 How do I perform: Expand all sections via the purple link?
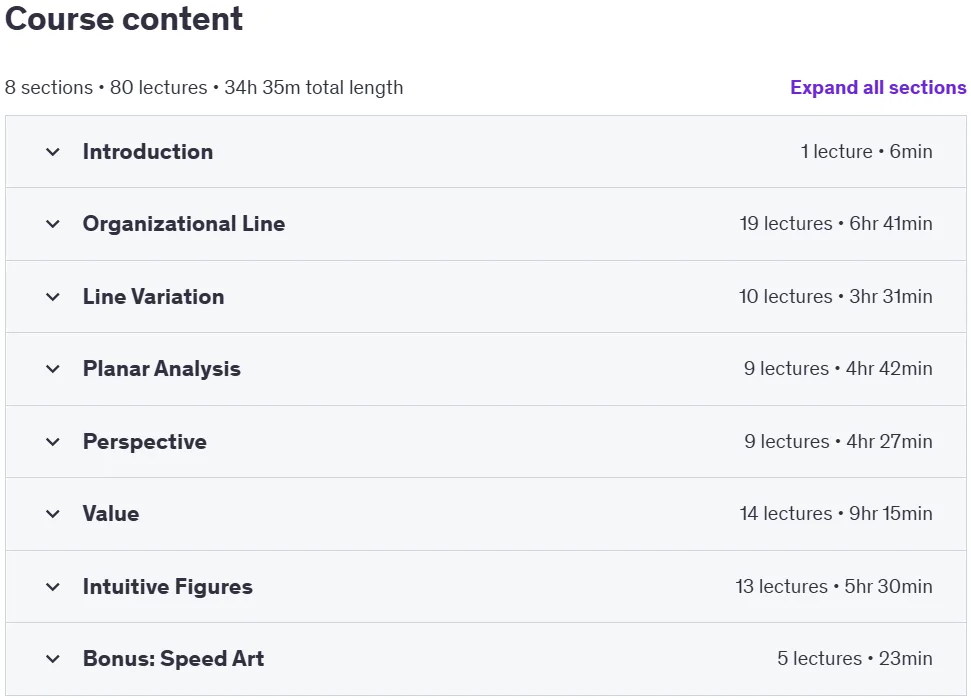coord(878,87)
